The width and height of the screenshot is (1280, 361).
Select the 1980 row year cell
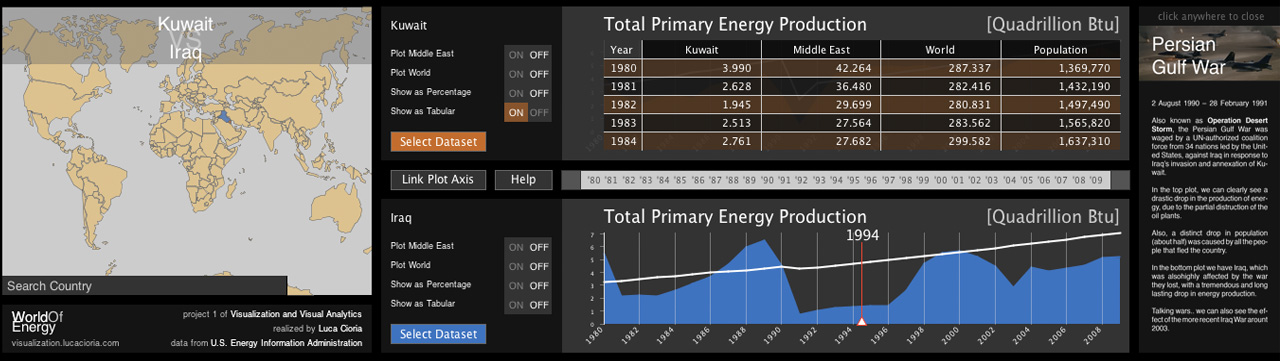click(621, 68)
